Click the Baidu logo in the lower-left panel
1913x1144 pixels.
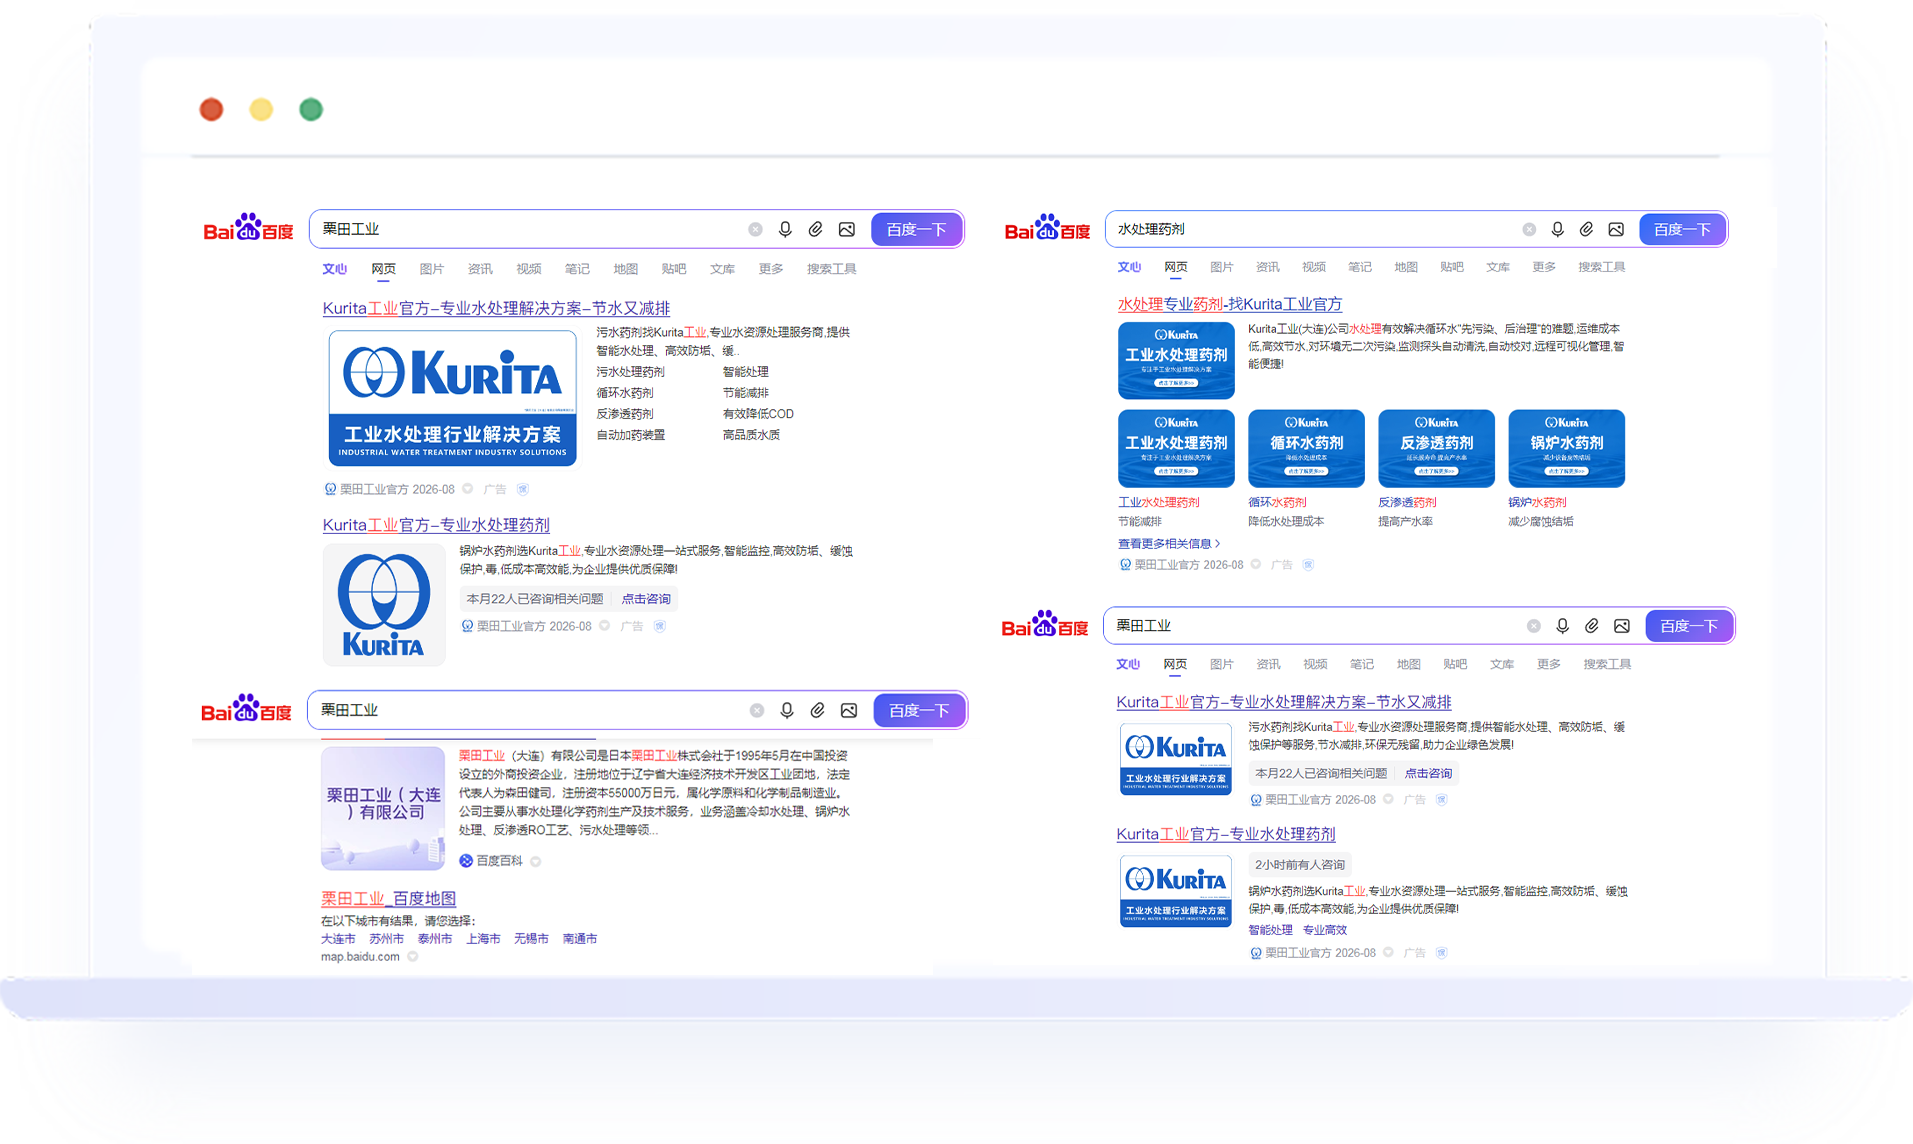pyautogui.click(x=246, y=709)
